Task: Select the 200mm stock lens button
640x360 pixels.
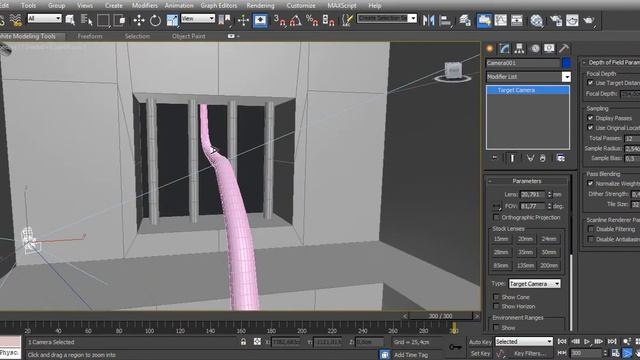Action: [x=549, y=265]
